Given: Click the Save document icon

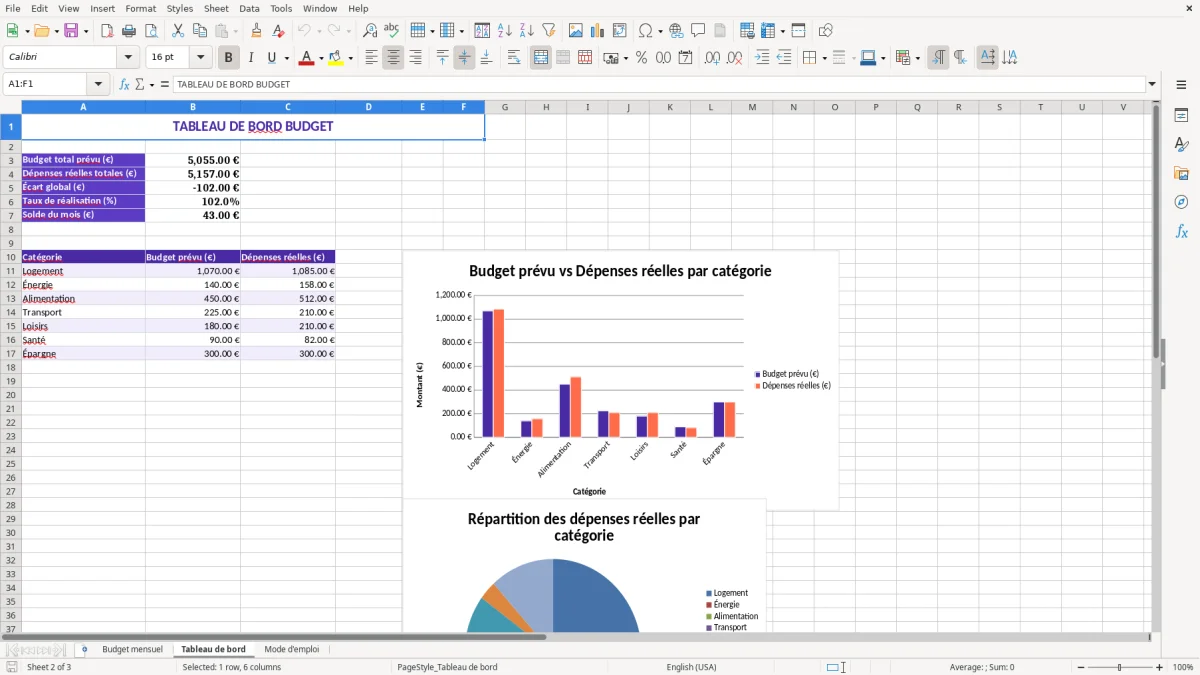Looking at the screenshot, I should click(x=71, y=31).
